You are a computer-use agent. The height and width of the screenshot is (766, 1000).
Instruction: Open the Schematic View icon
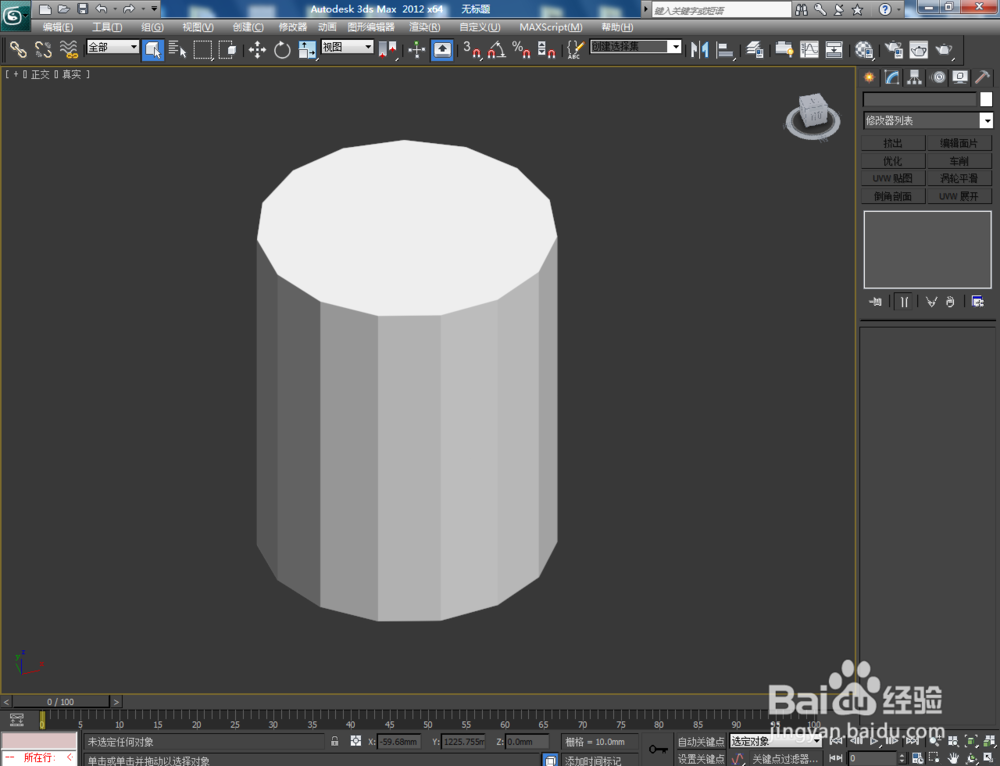[834, 50]
